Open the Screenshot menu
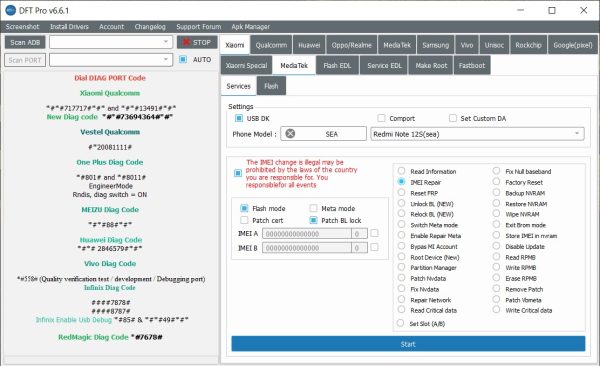600x366 pixels. click(x=22, y=27)
